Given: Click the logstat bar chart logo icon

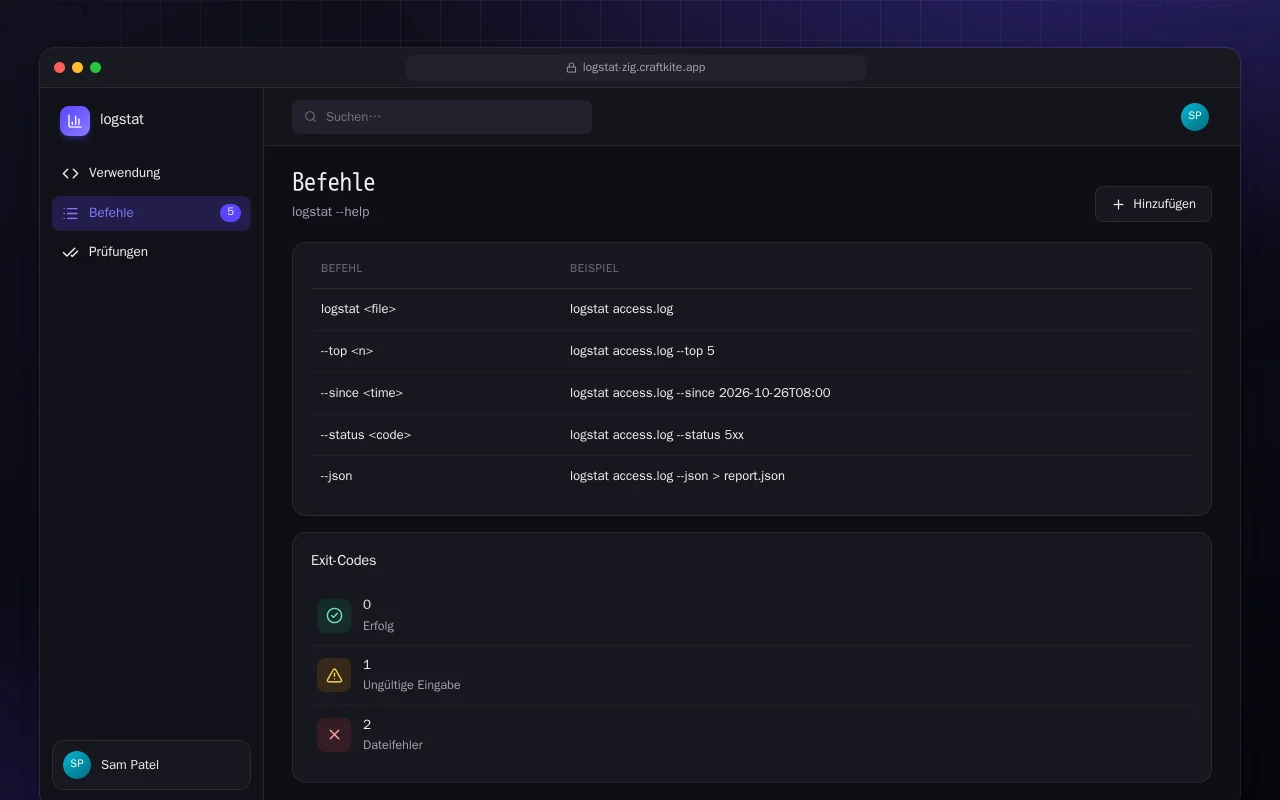Looking at the screenshot, I should (75, 121).
